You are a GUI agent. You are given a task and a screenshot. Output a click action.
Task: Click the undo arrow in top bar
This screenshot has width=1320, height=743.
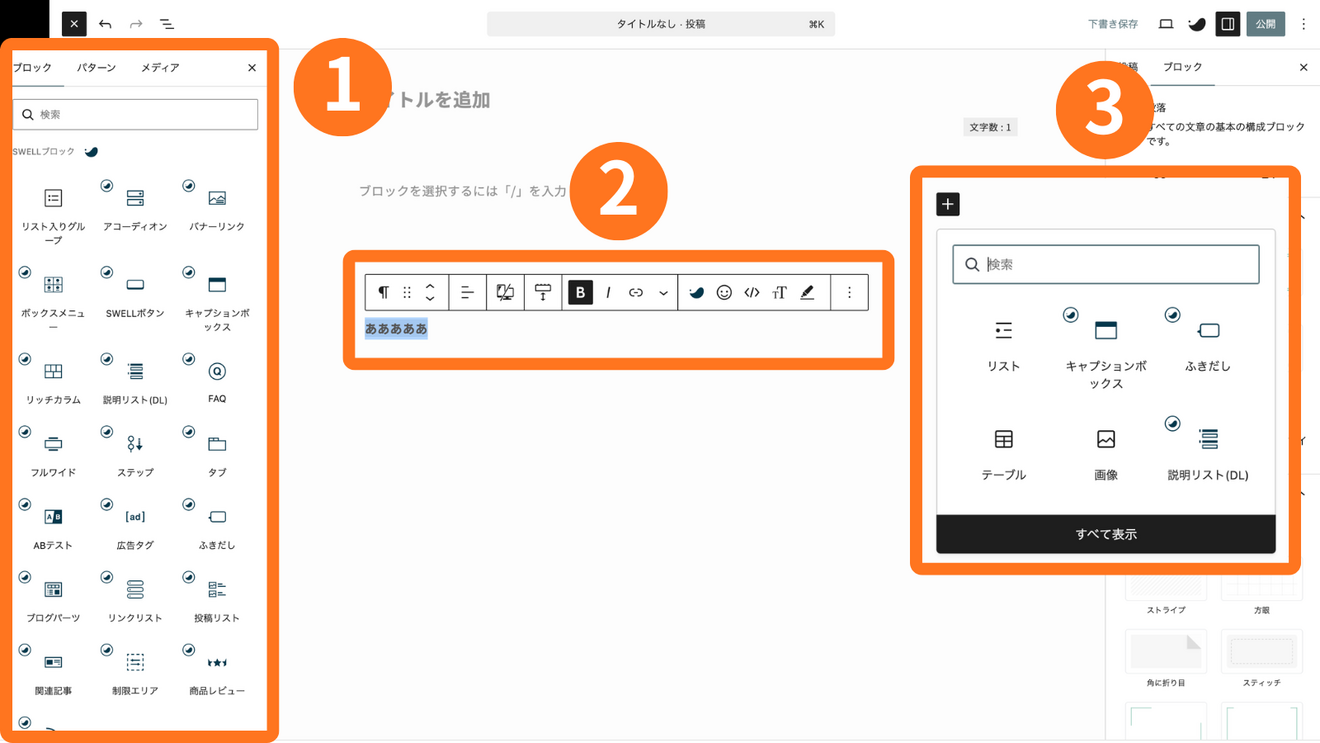[x=105, y=24]
